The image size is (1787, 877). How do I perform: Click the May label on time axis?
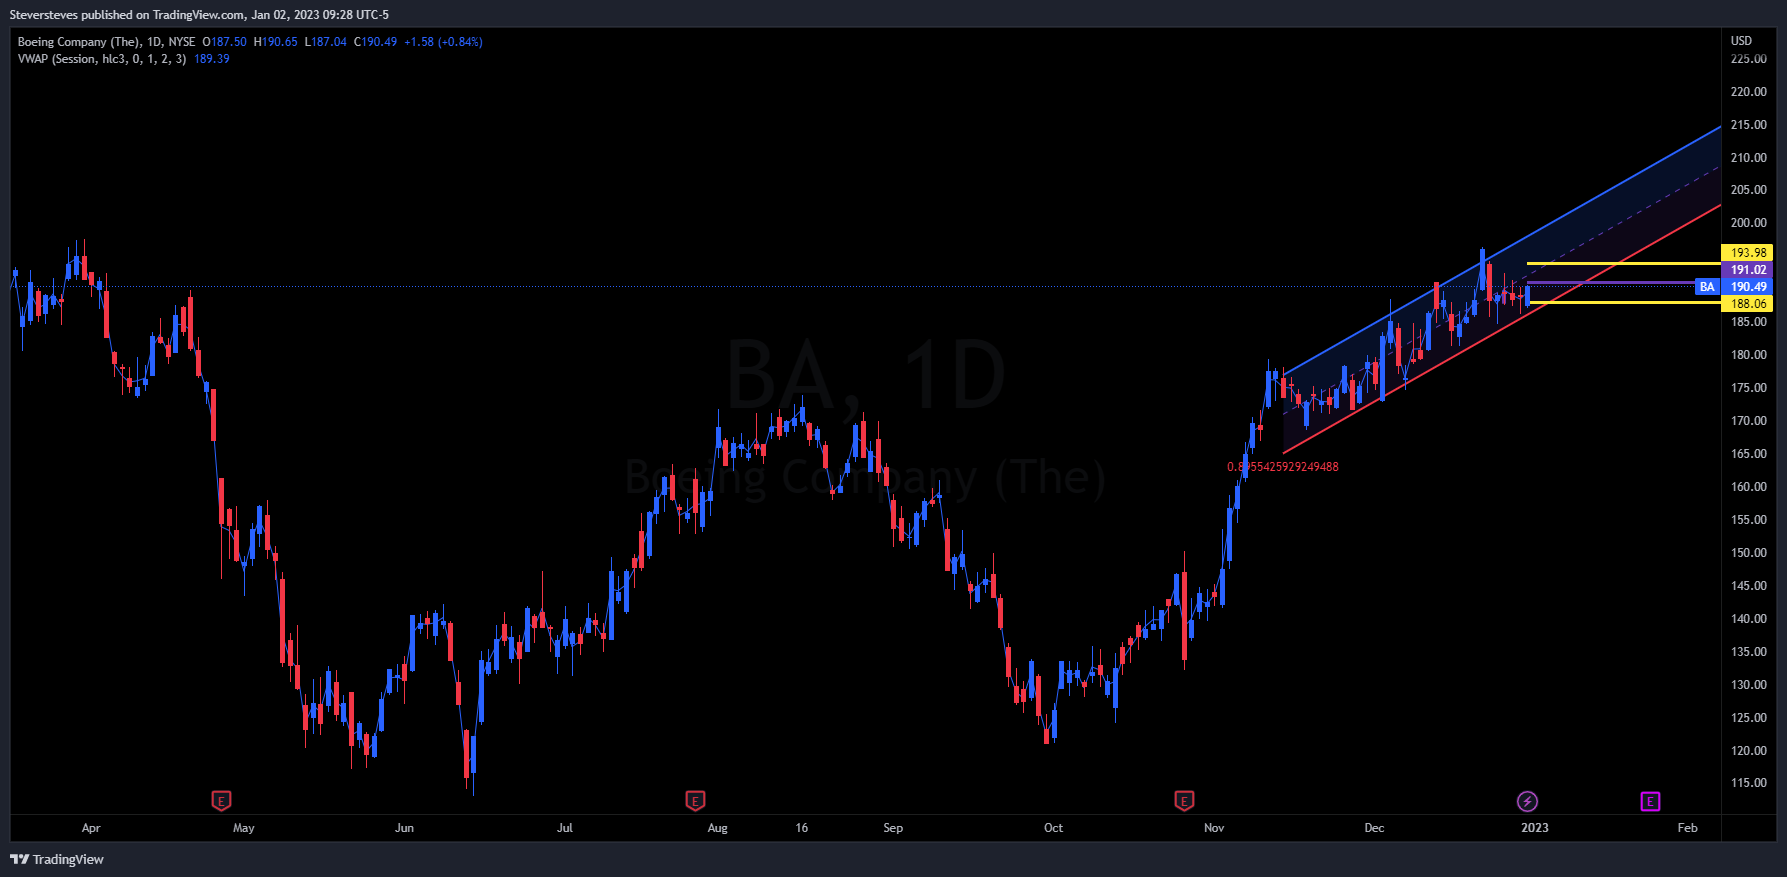244,828
